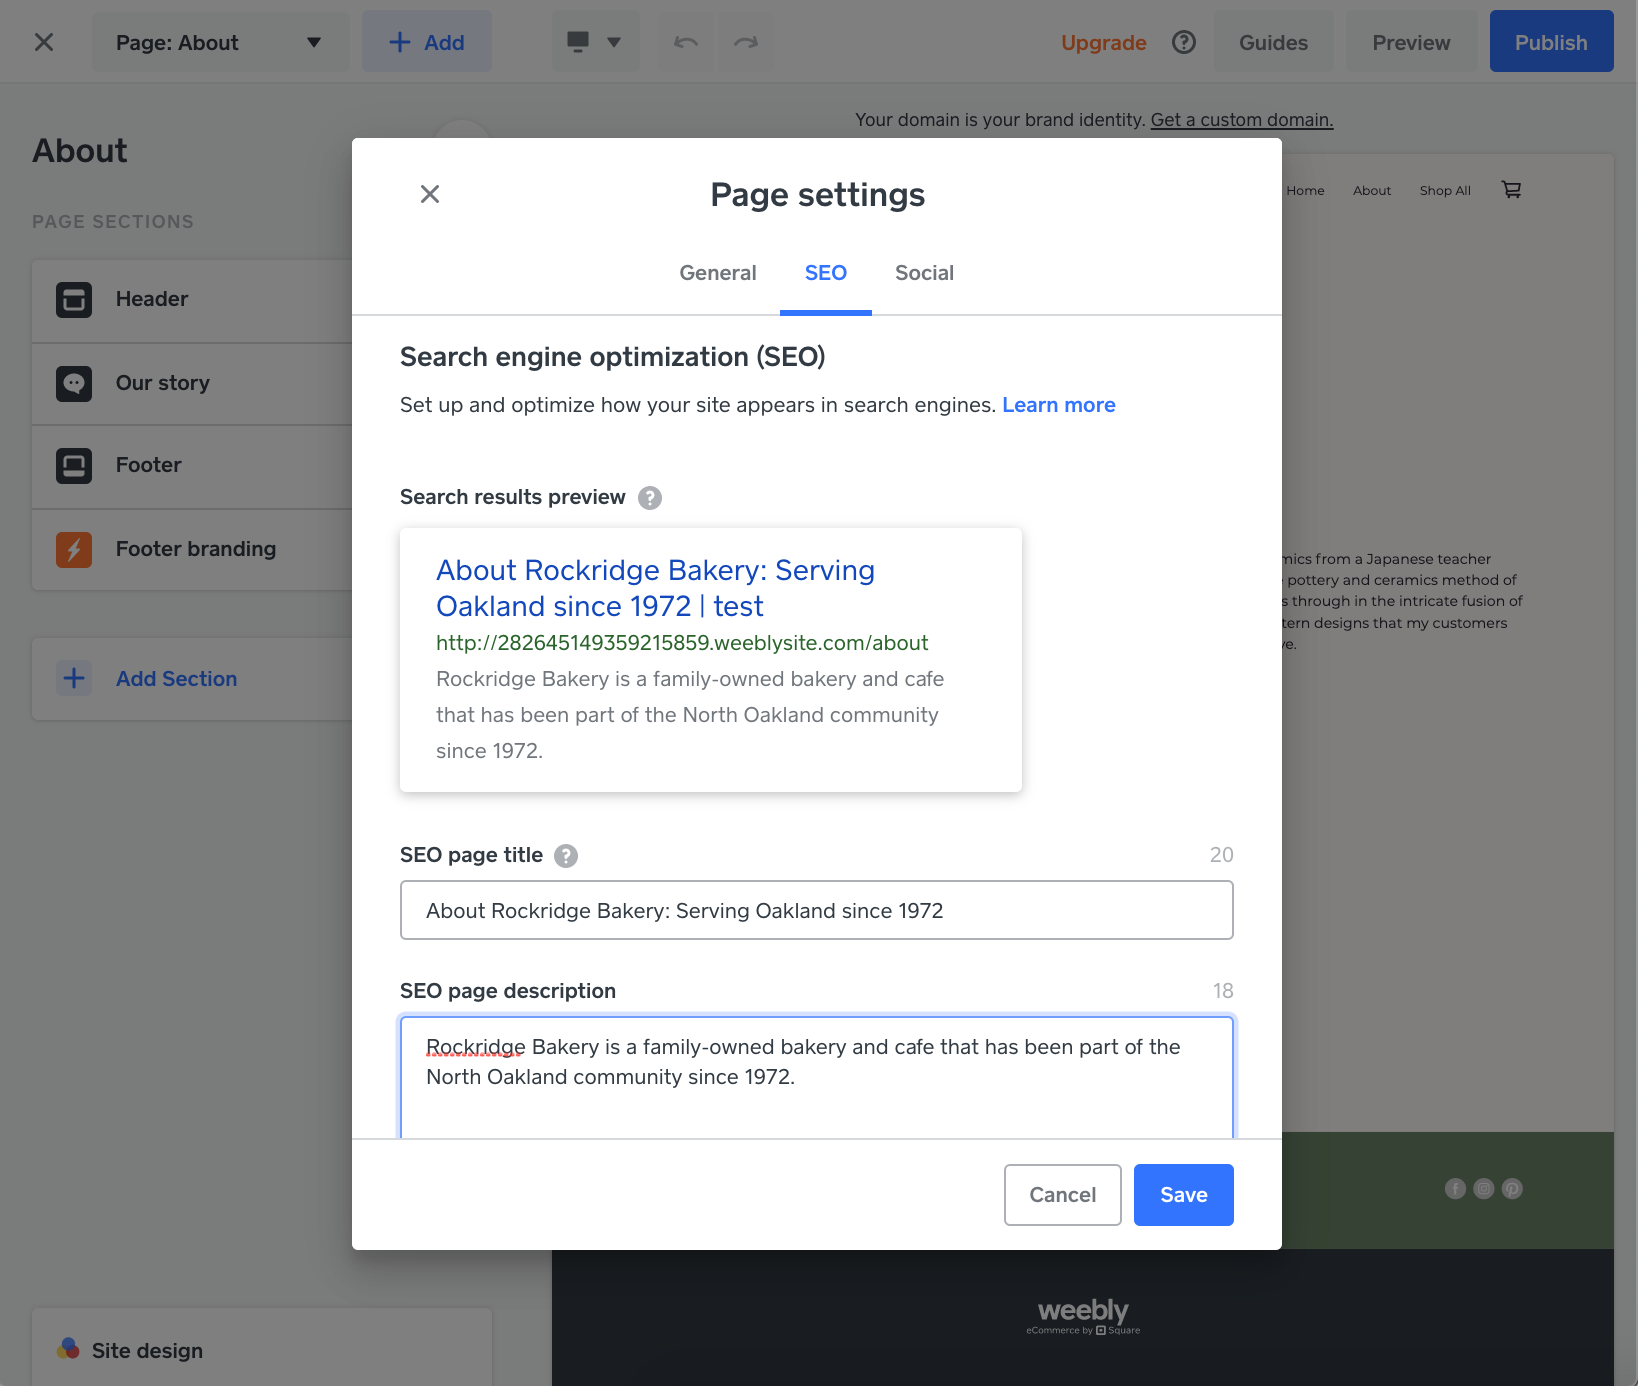Click the Instagram icon in the site footer
Image resolution: width=1638 pixels, height=1386 pixels.
[x=1484, y=1189]
